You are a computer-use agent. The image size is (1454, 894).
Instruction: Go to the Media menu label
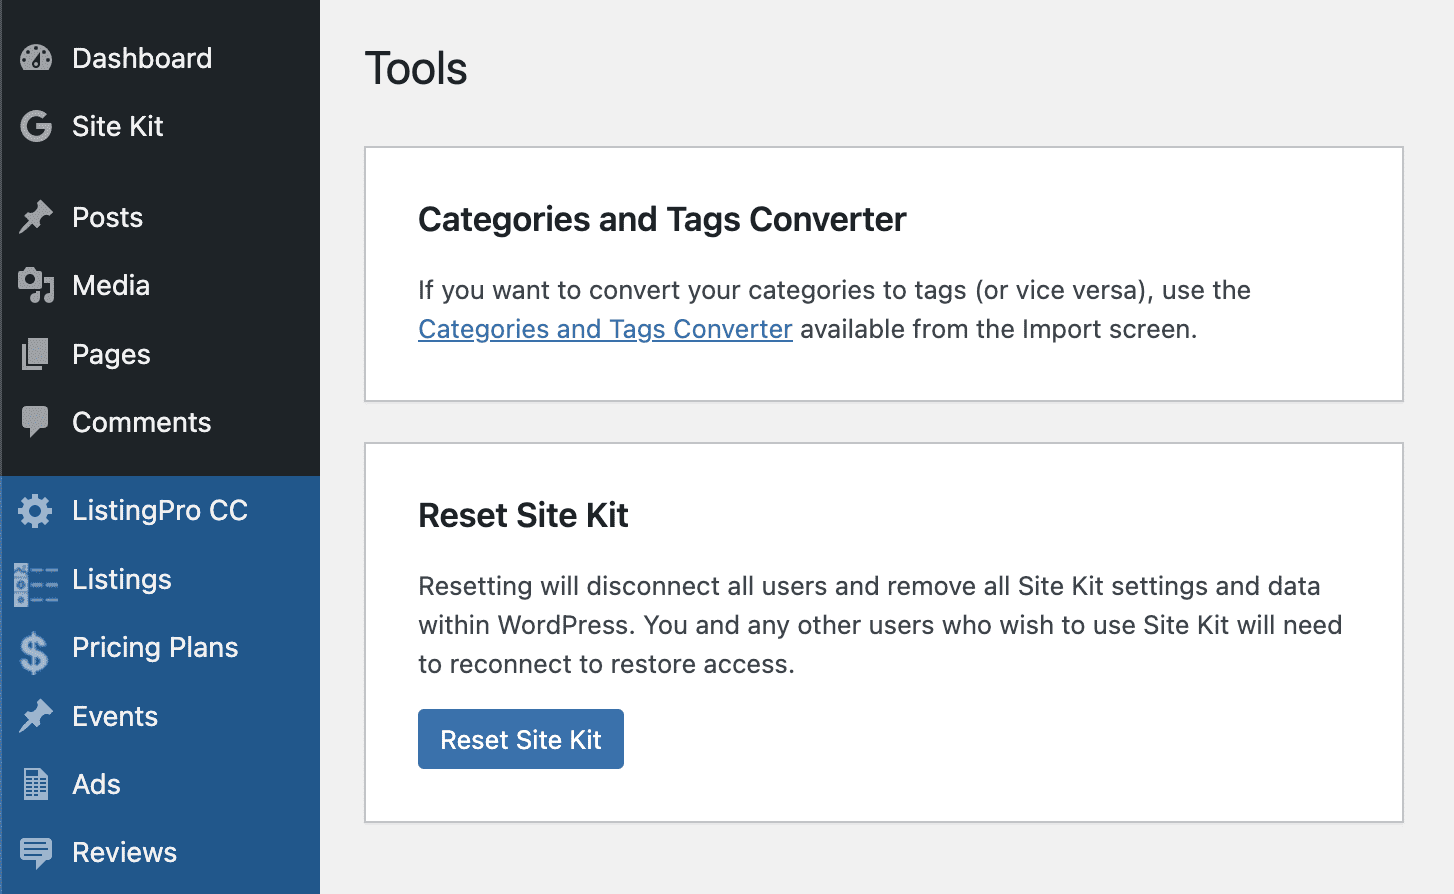click(x=111, y=286)
